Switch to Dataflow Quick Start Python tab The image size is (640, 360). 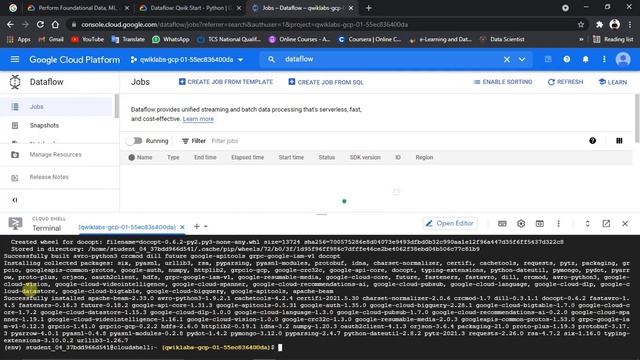(190, 8)
